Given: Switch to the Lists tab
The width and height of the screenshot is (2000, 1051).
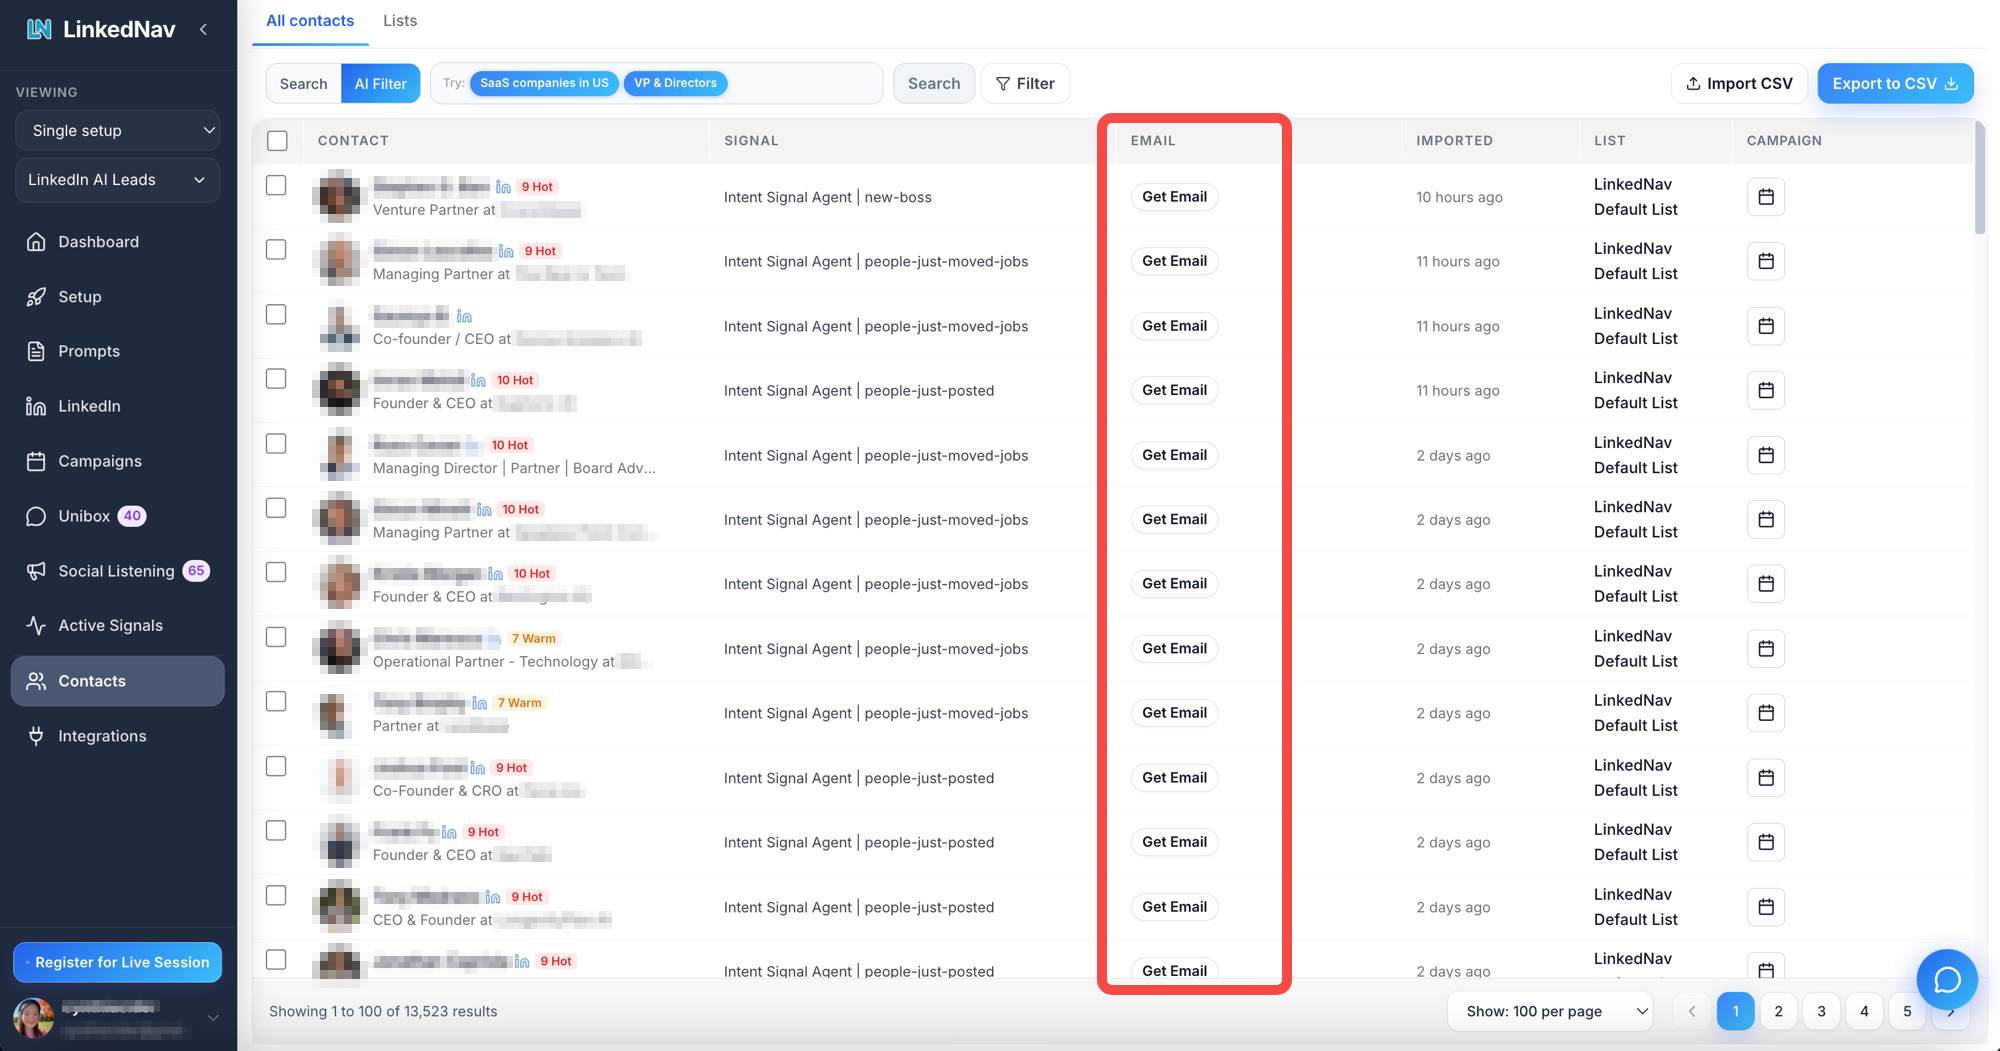Looking at the screenshot, I should (400, 21).
